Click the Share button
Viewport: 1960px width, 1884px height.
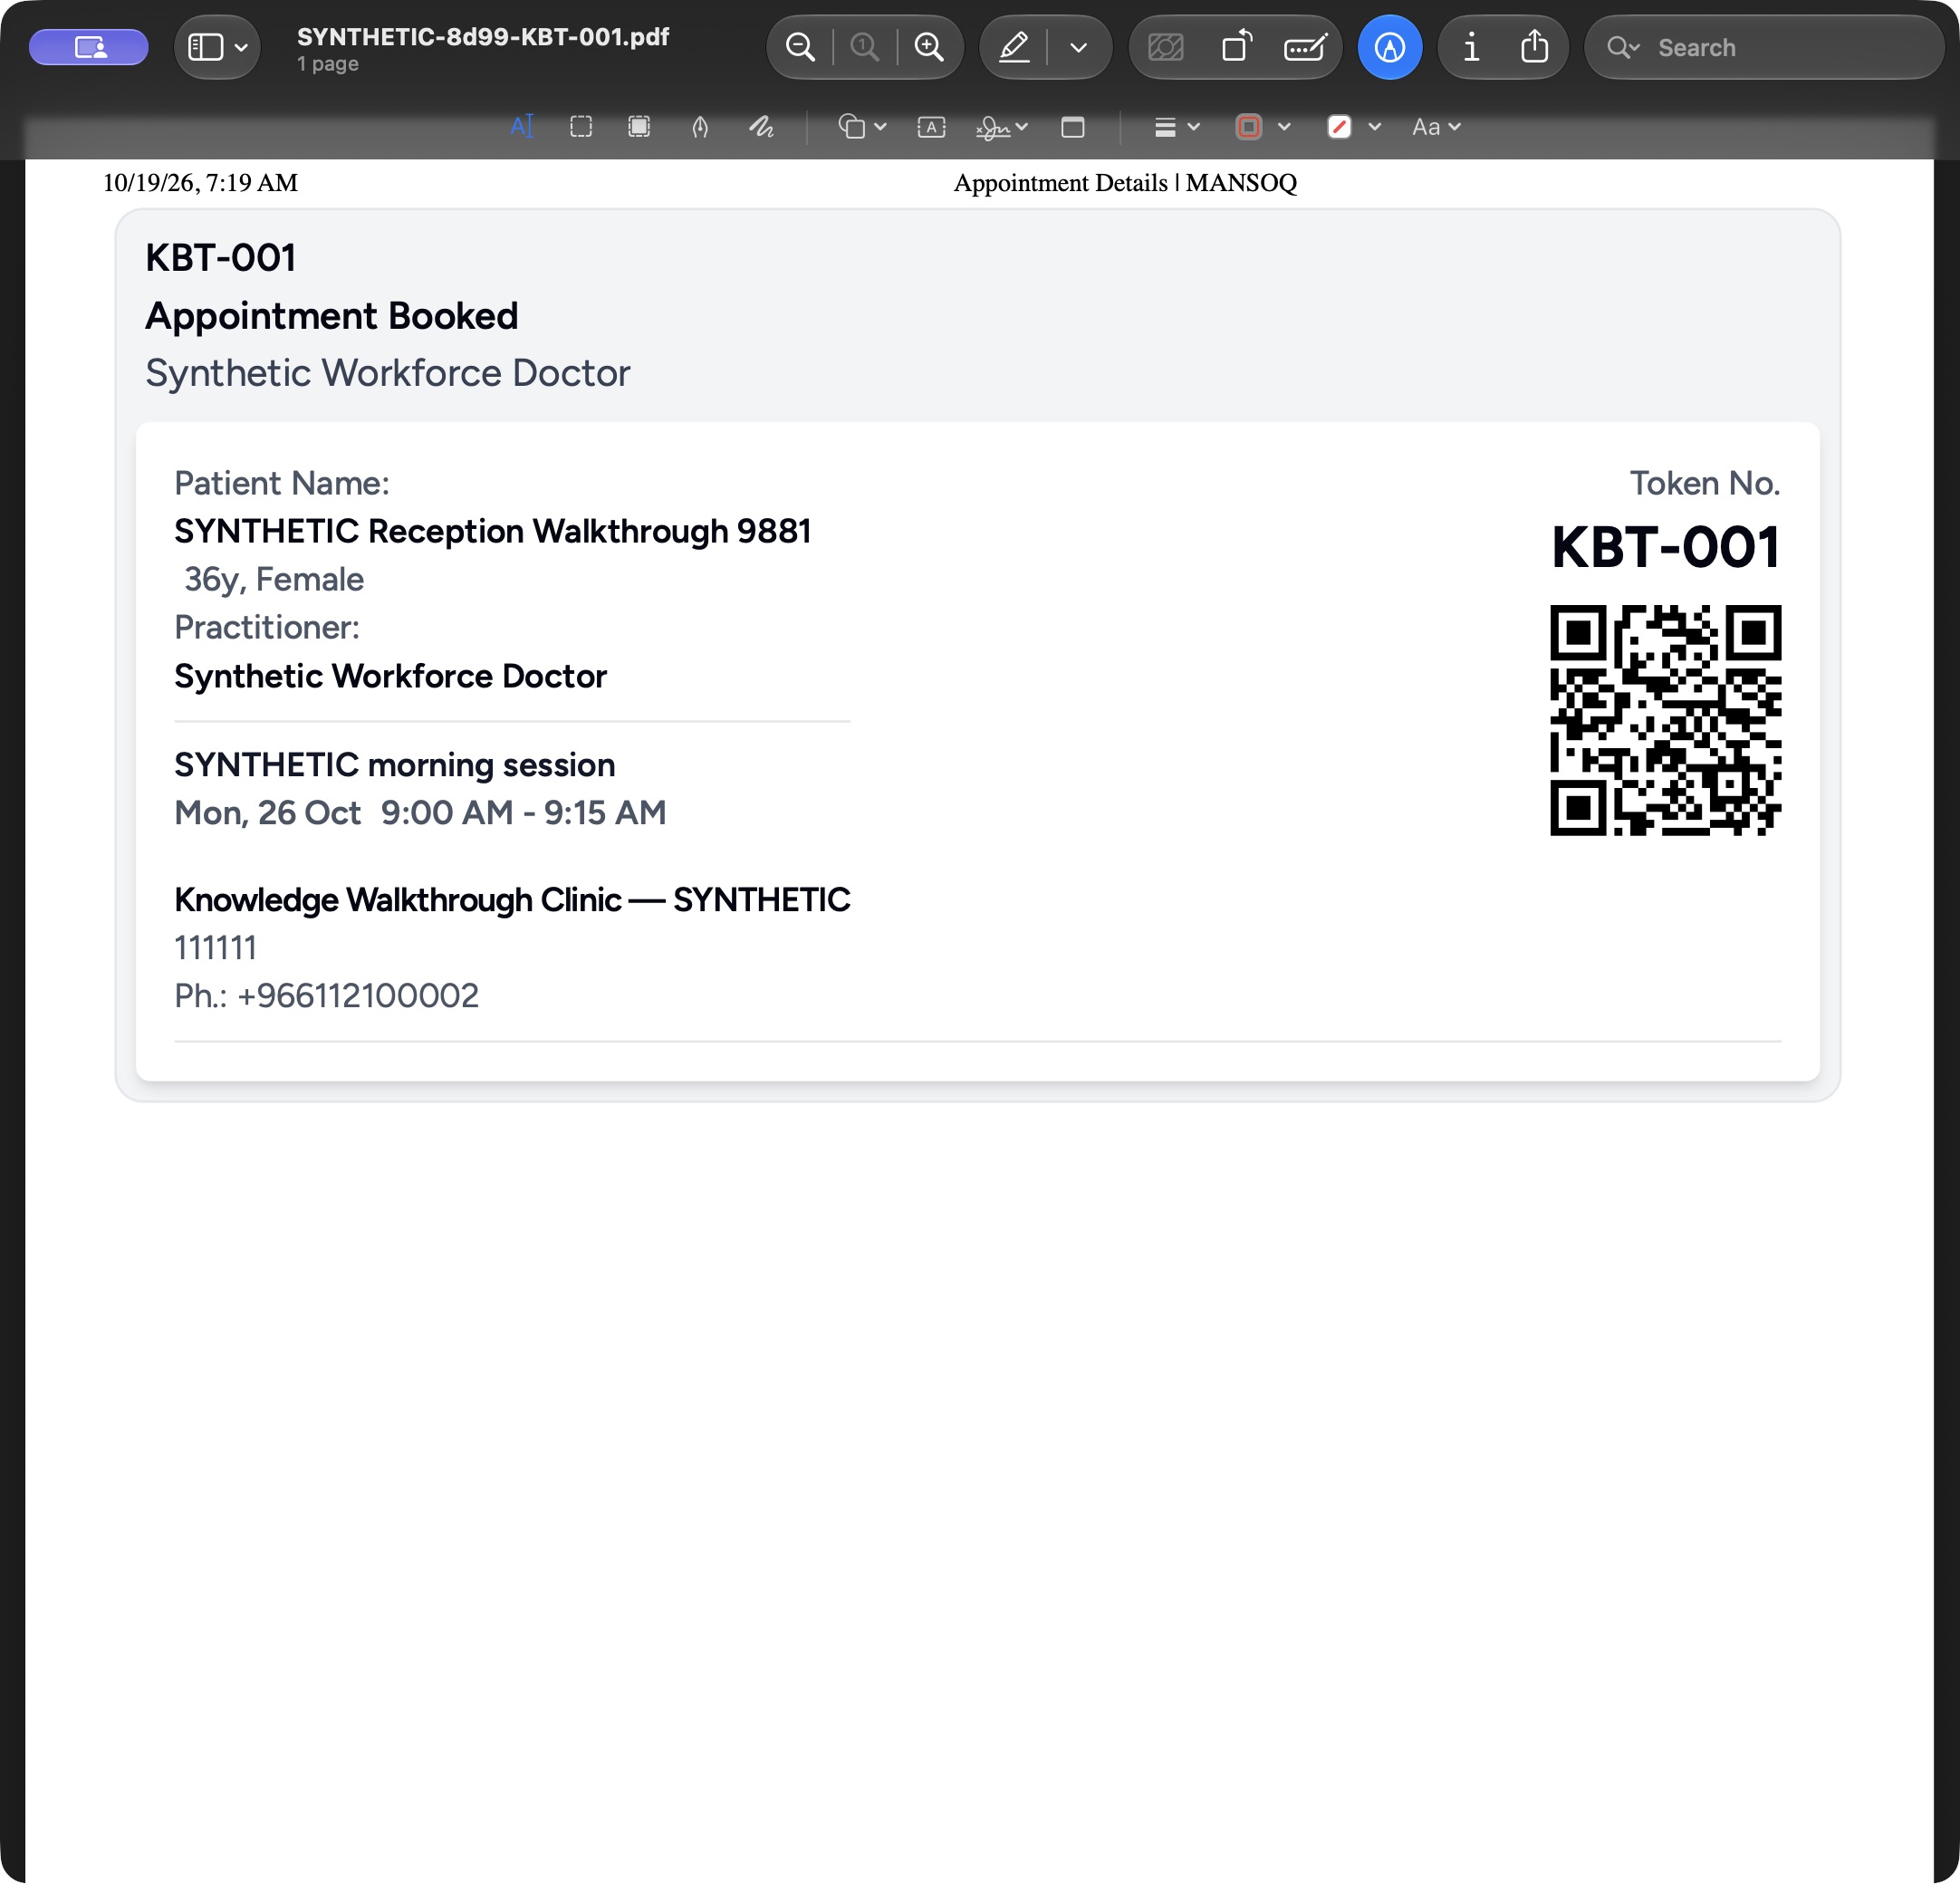1535,47
